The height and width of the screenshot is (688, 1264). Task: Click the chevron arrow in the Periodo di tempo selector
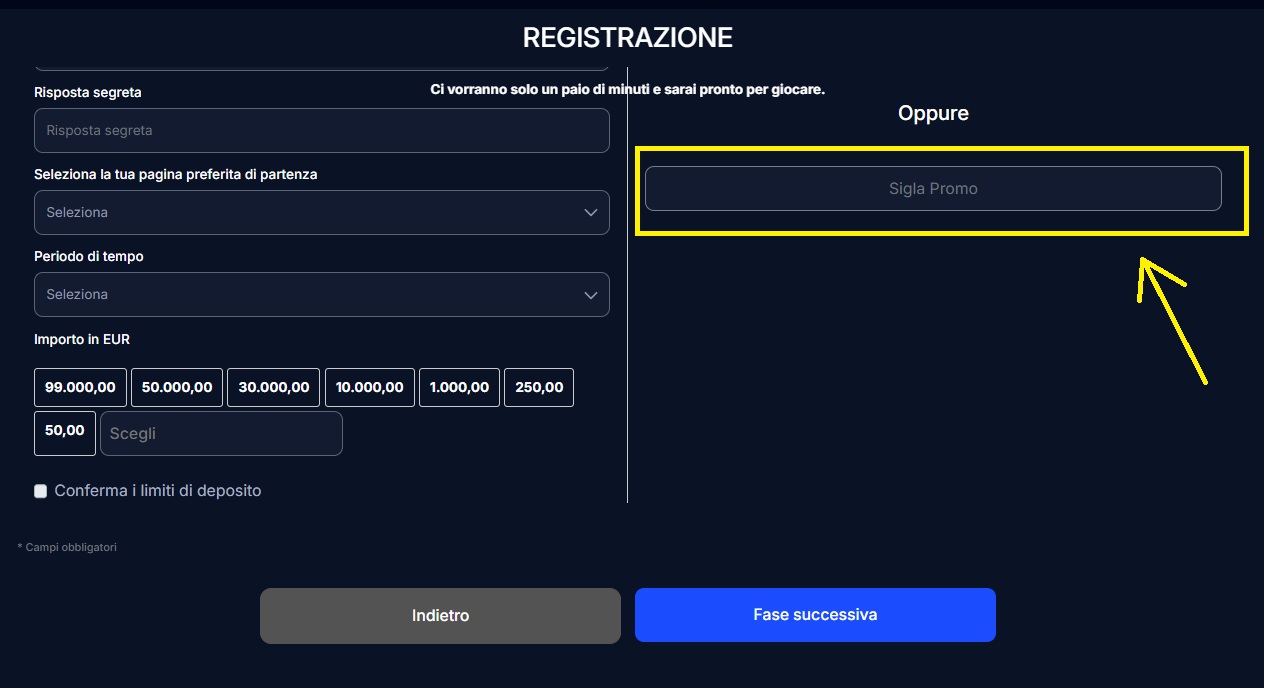tap(590, 295)
